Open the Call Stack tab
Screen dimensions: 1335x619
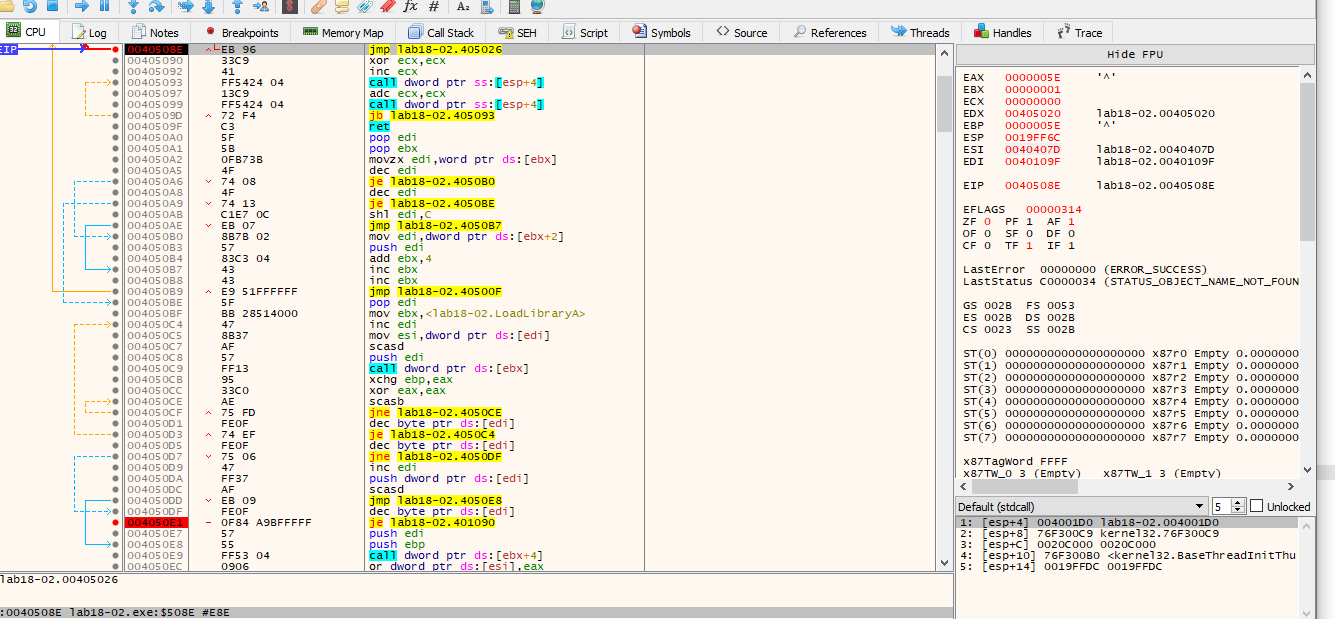pyautogui.click(x=441, y=32)
